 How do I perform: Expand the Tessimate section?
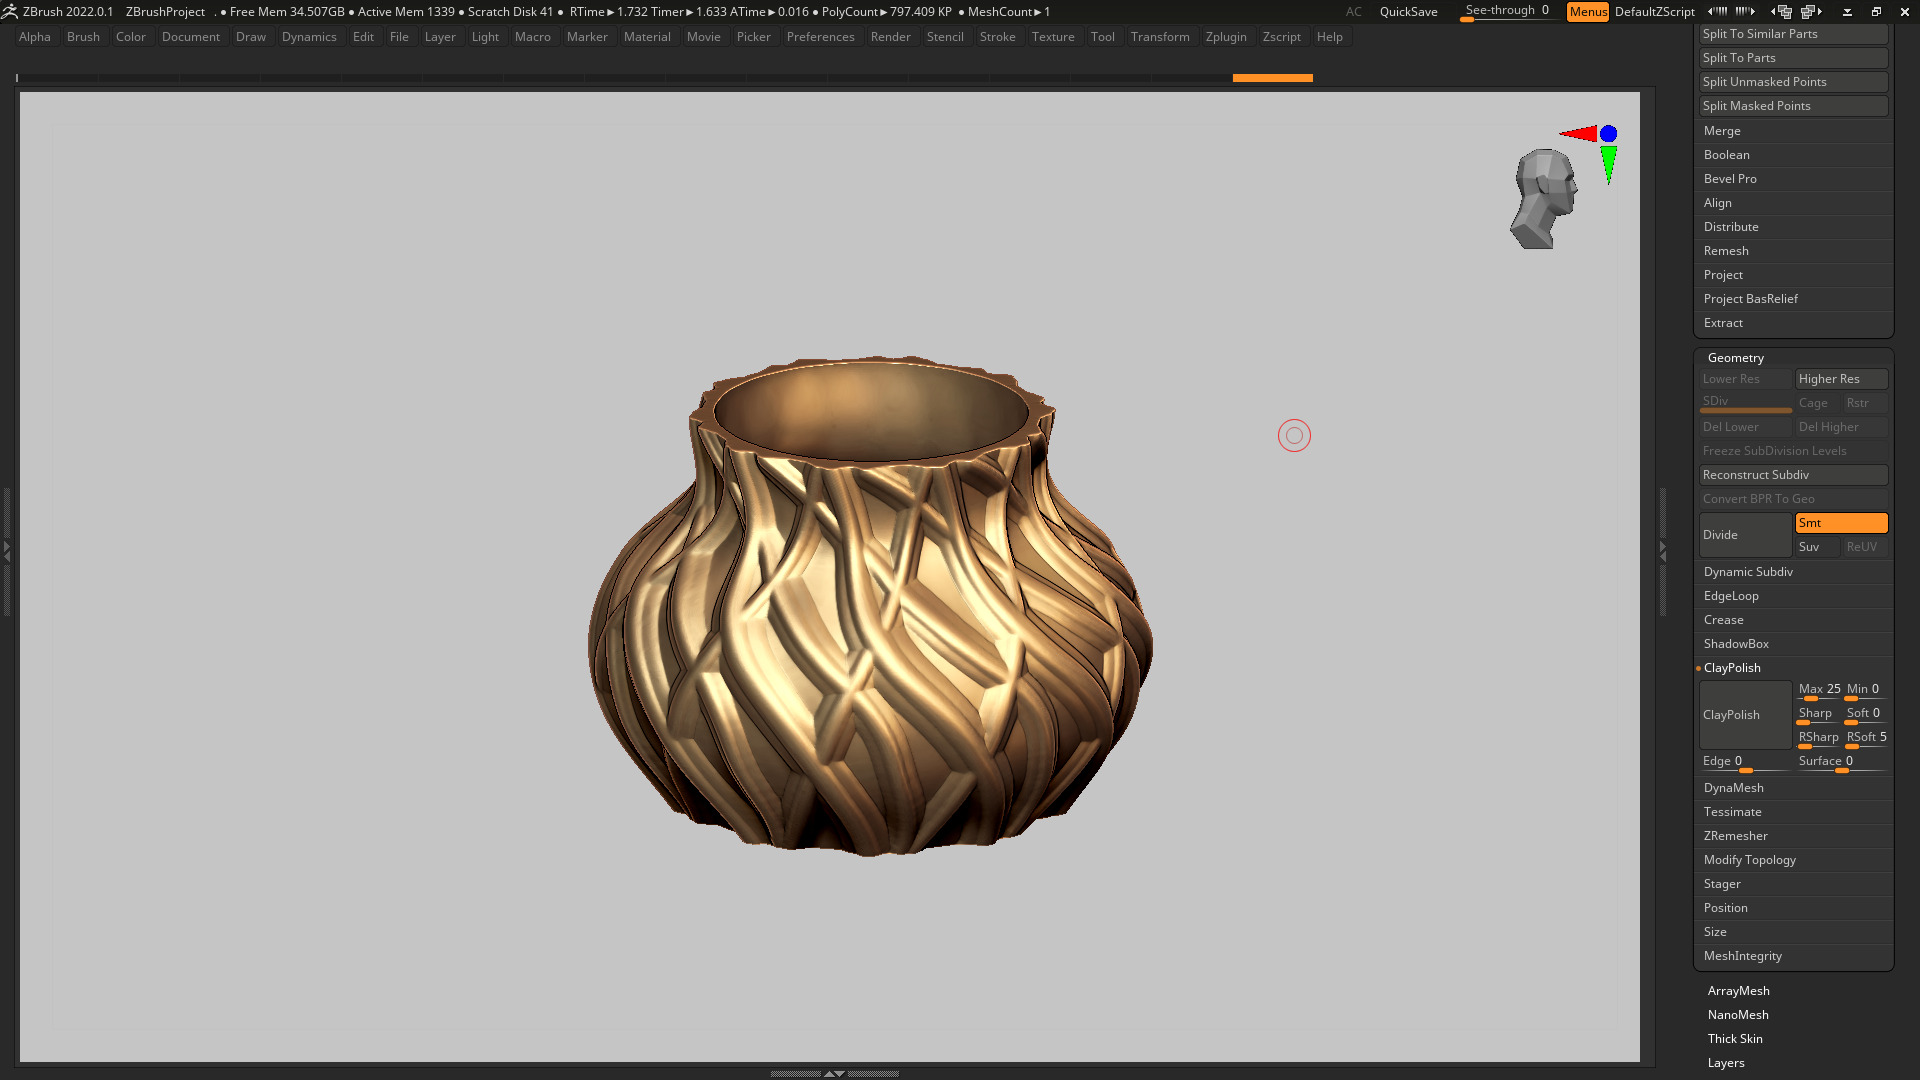coord(1732,812)
